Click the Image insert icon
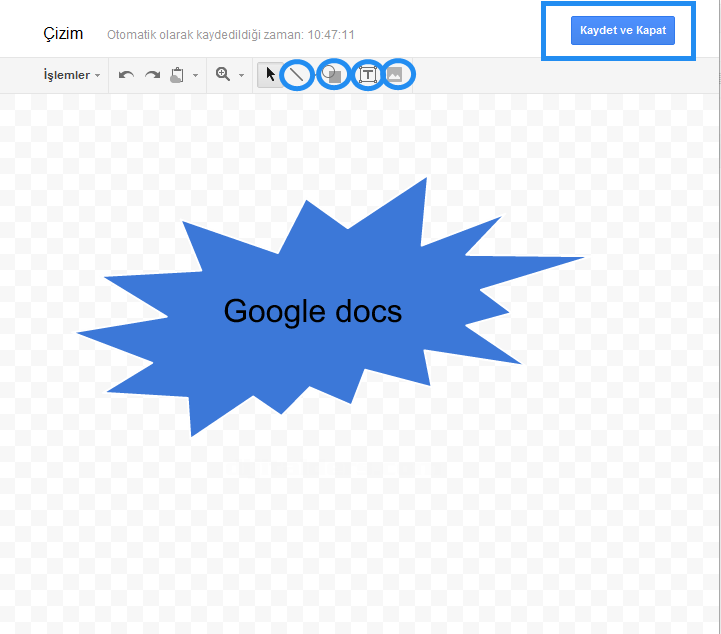Screen dimensions: 721x634 click(395, 74)
